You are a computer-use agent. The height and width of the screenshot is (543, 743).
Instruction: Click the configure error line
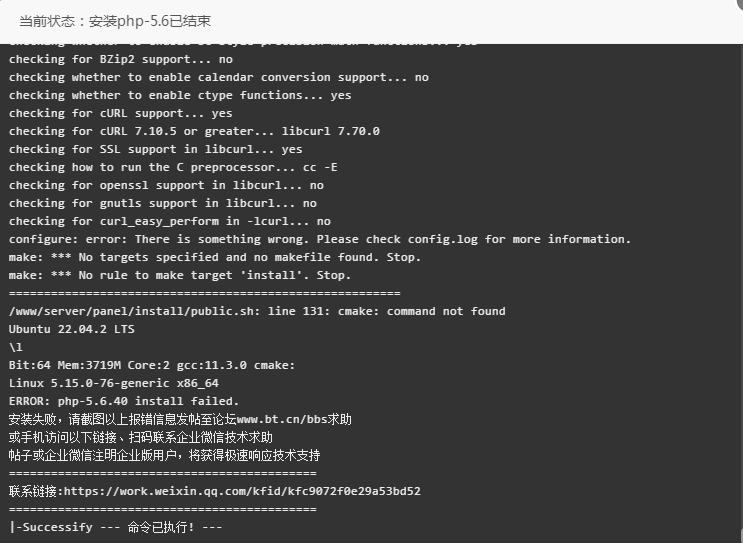coord(320,239)
